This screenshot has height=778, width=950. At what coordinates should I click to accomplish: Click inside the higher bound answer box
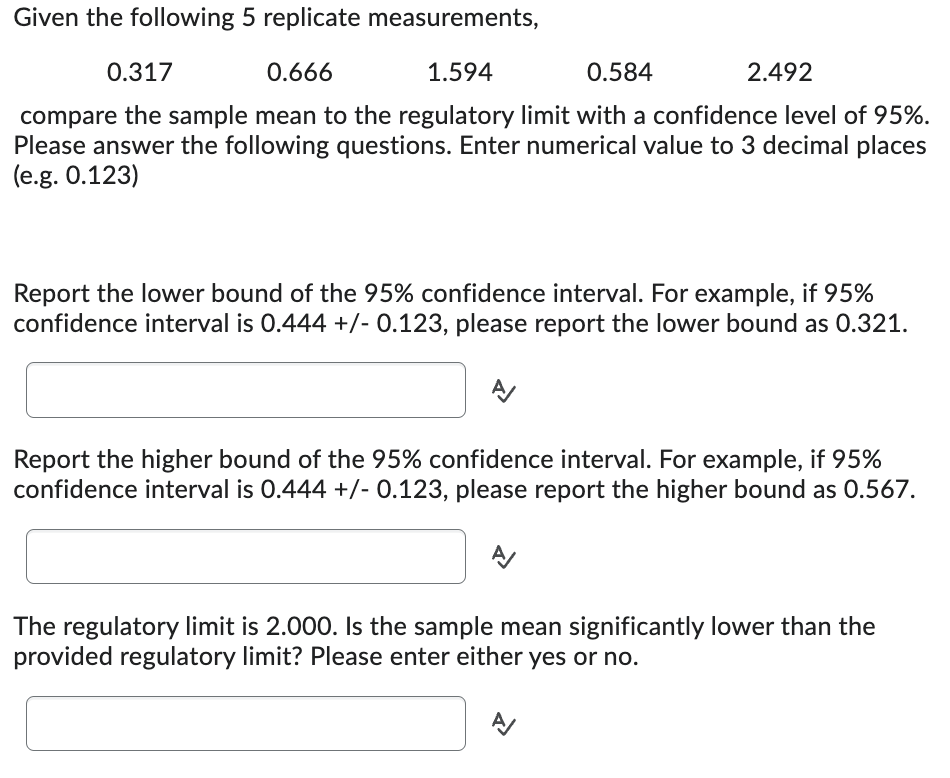(x=245, y=556)
